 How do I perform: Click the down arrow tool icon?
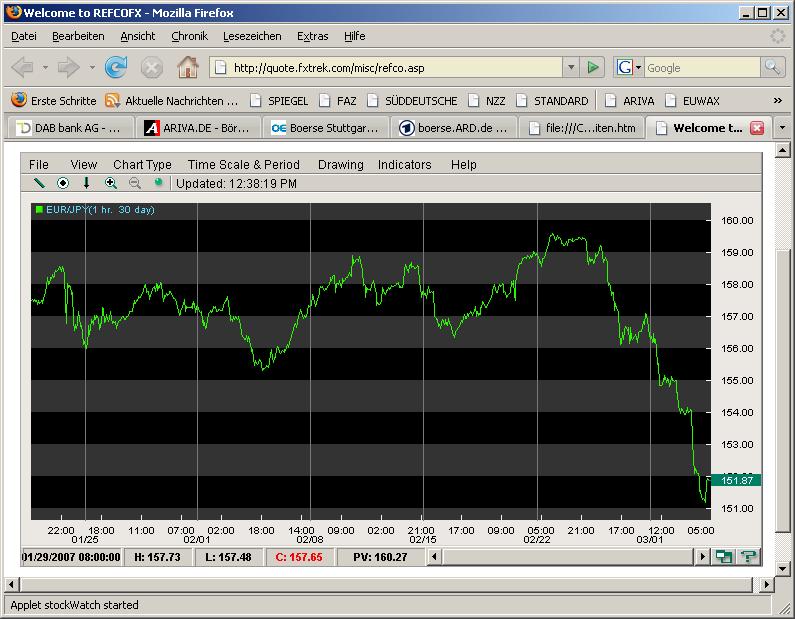tap(86, 183)
